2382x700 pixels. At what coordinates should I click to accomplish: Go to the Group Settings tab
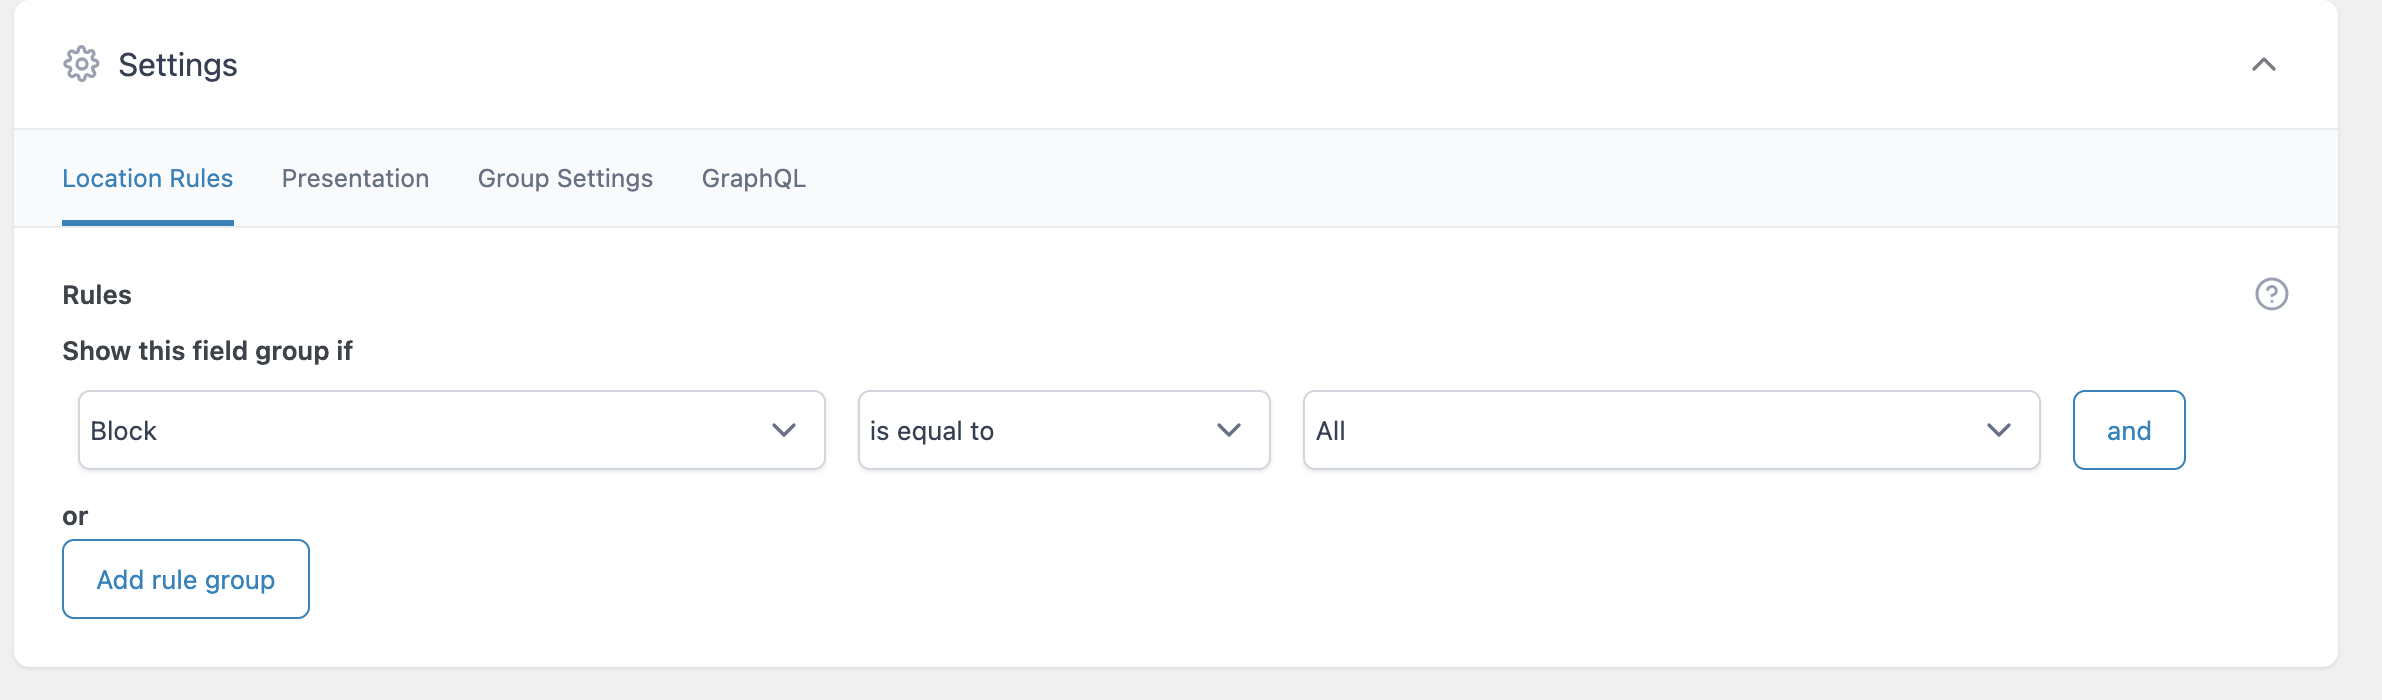point(565,178)
